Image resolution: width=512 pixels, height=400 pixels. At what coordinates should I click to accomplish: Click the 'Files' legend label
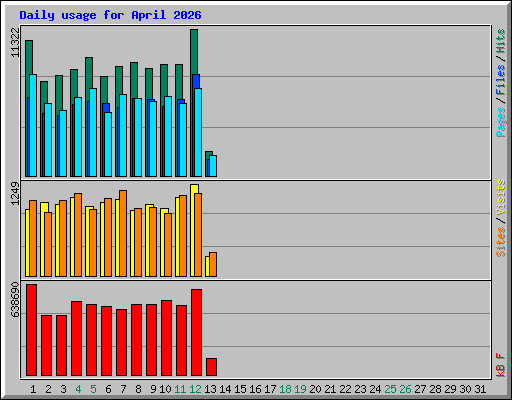(501, 79)
